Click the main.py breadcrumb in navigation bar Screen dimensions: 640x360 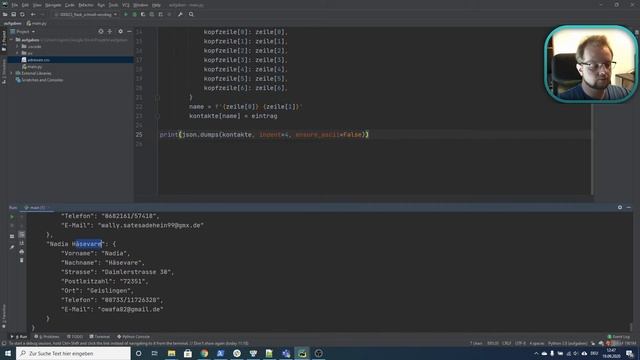[x=37, y=23]
